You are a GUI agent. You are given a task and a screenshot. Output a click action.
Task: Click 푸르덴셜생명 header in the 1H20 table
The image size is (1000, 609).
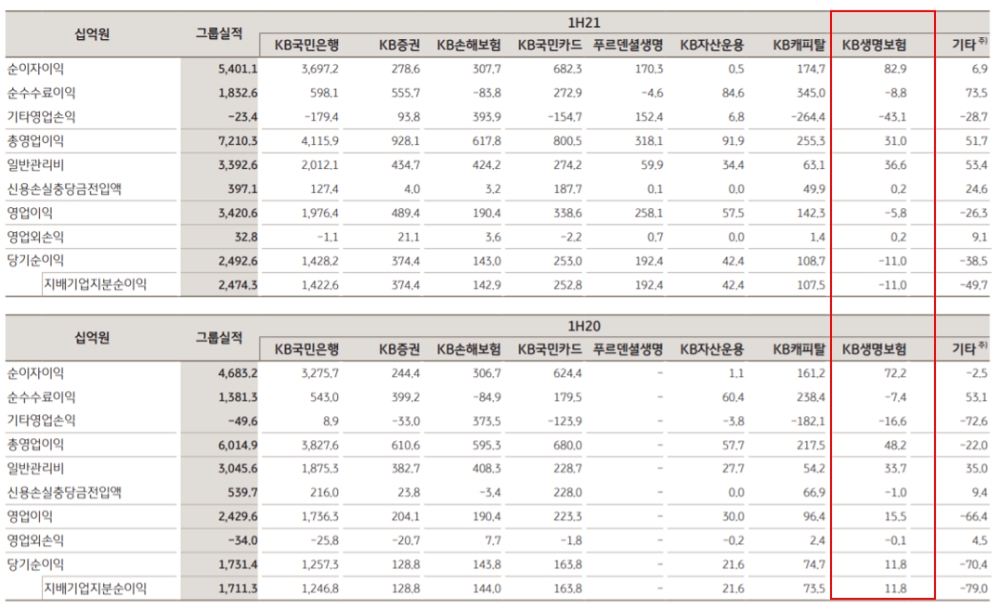click(x=627, y=349)
